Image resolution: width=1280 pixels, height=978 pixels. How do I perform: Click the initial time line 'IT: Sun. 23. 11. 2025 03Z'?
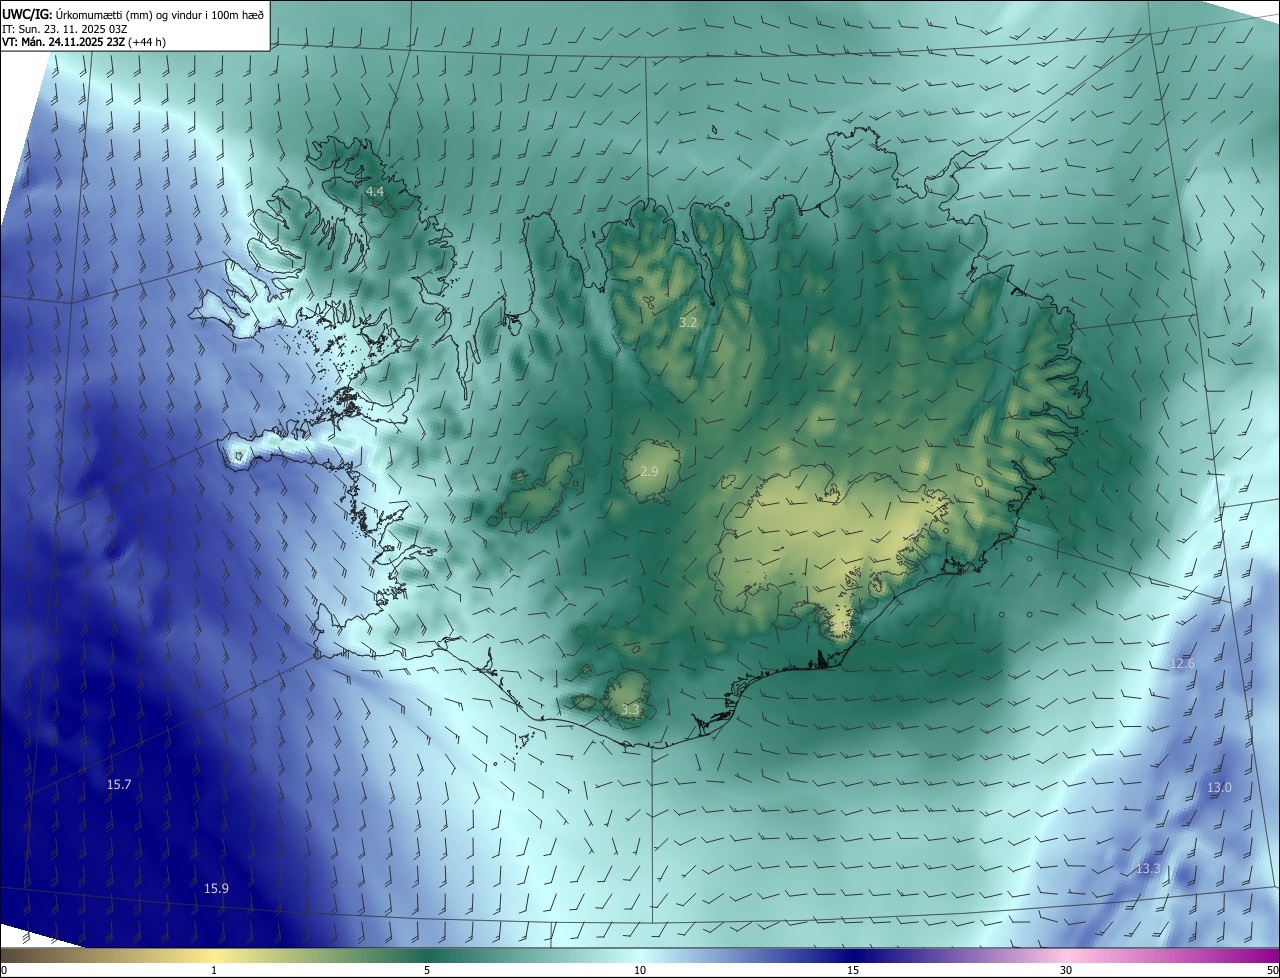pyautogui.click(x=64, y=28)
